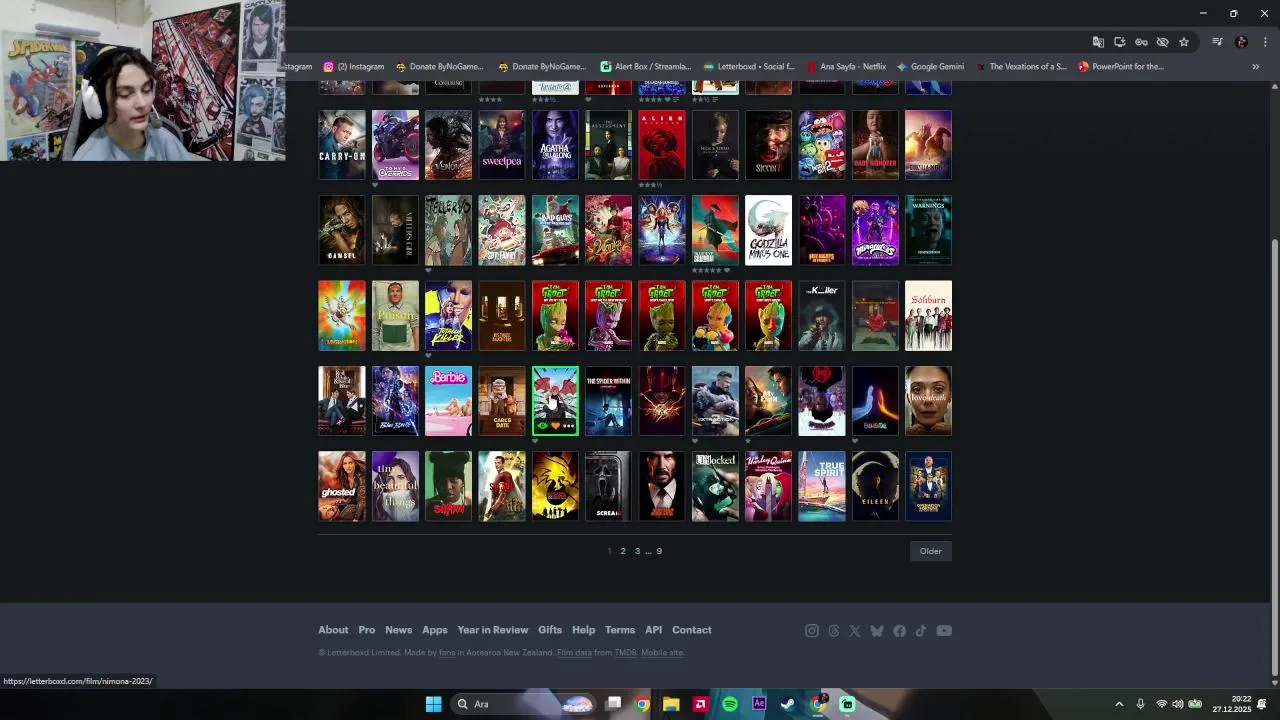Screen dimensions: 1280x720
Task: Open the Gifts footer link
Action: click(550, 630)
